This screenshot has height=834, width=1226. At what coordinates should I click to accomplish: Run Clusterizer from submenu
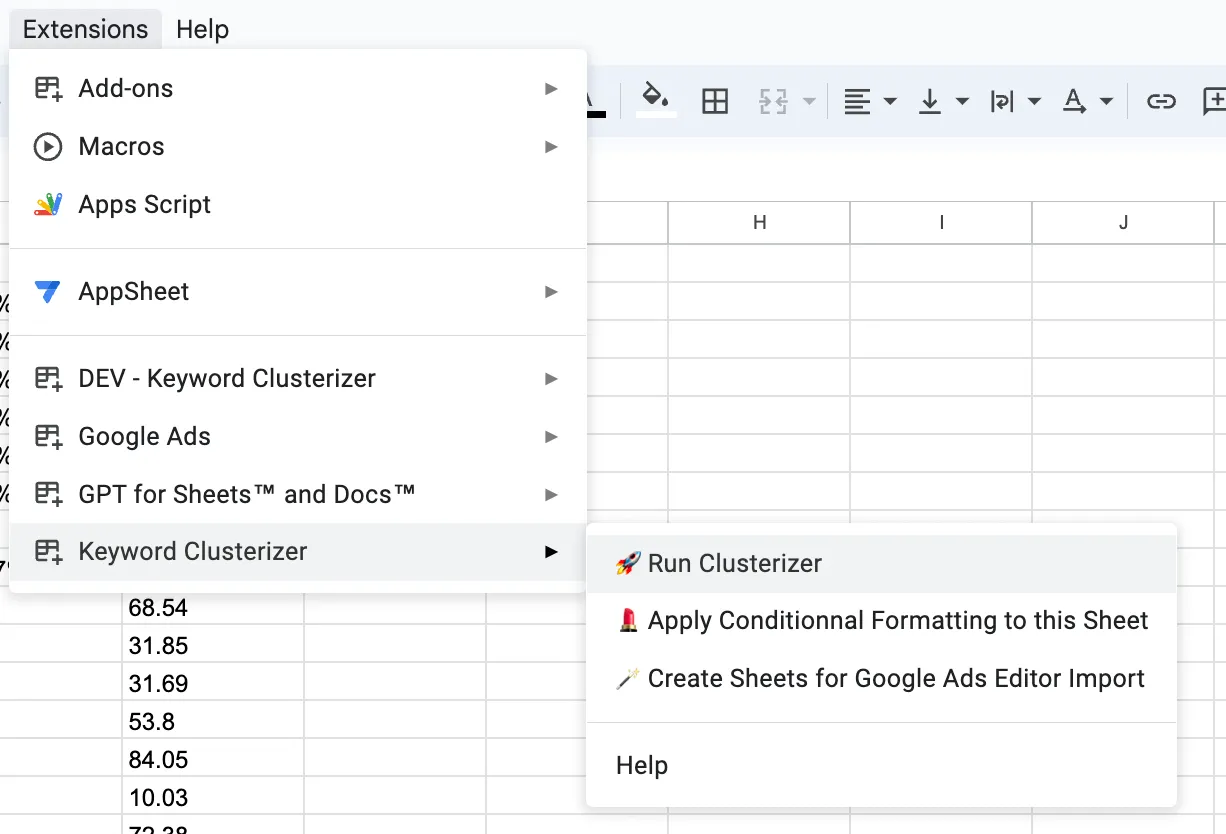point(881,564)
